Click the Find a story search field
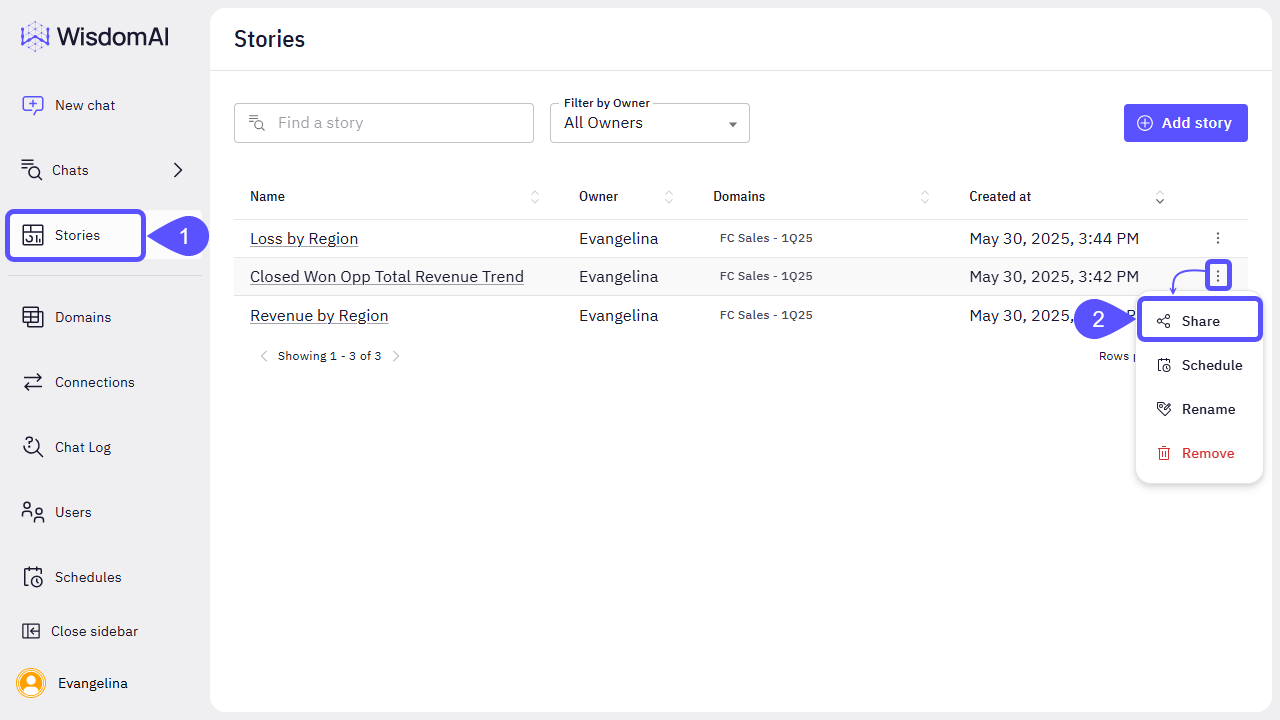1280x720 pixels. click(x=384, y=123)
